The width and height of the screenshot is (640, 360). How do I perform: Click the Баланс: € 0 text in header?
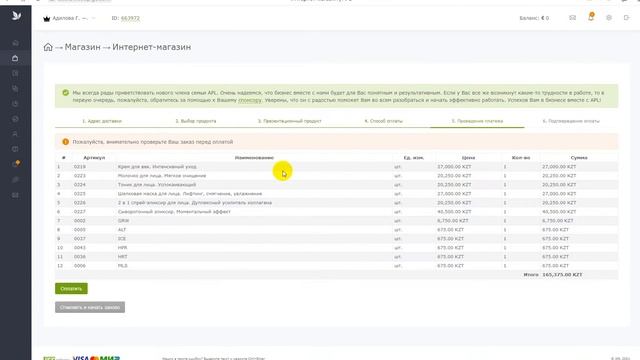point(534,18)
